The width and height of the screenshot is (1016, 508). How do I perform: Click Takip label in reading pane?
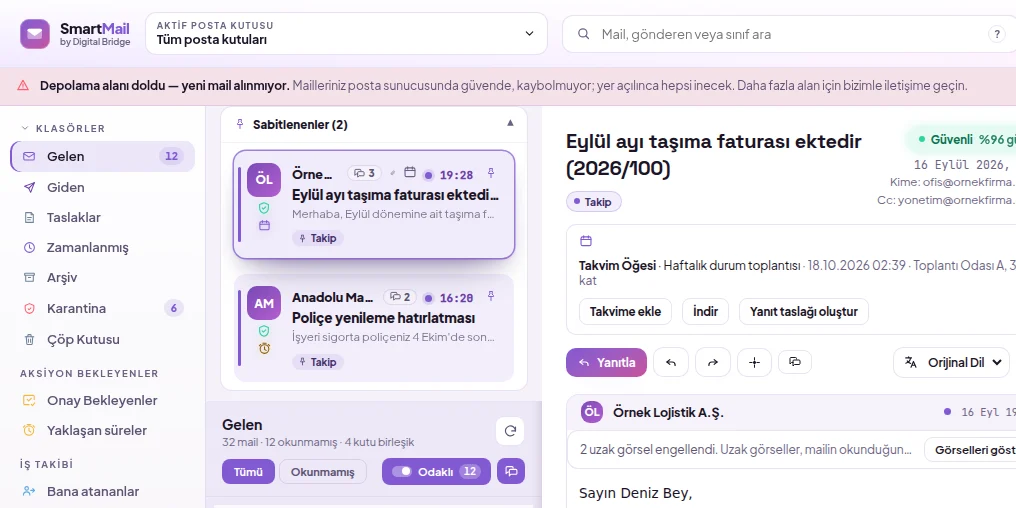593,202
